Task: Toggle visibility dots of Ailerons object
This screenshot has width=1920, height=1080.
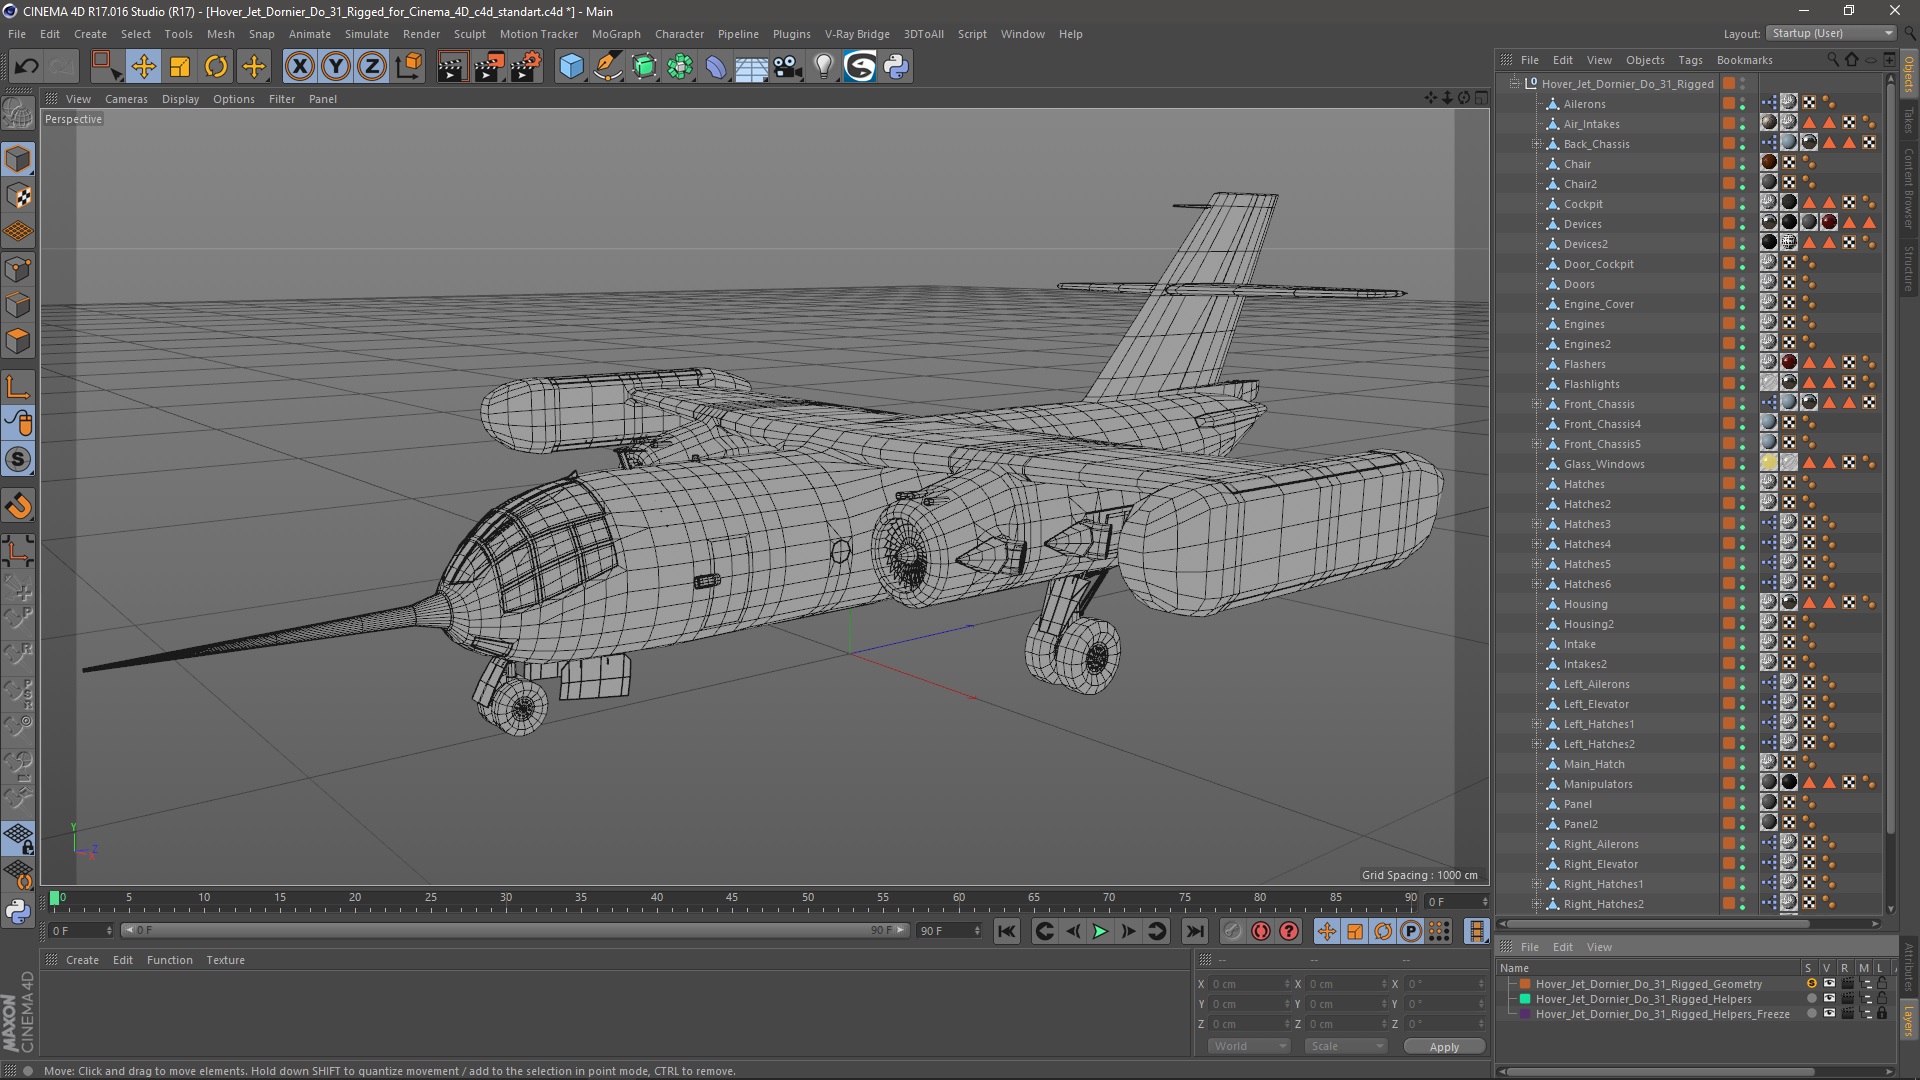Action: 1742,104
